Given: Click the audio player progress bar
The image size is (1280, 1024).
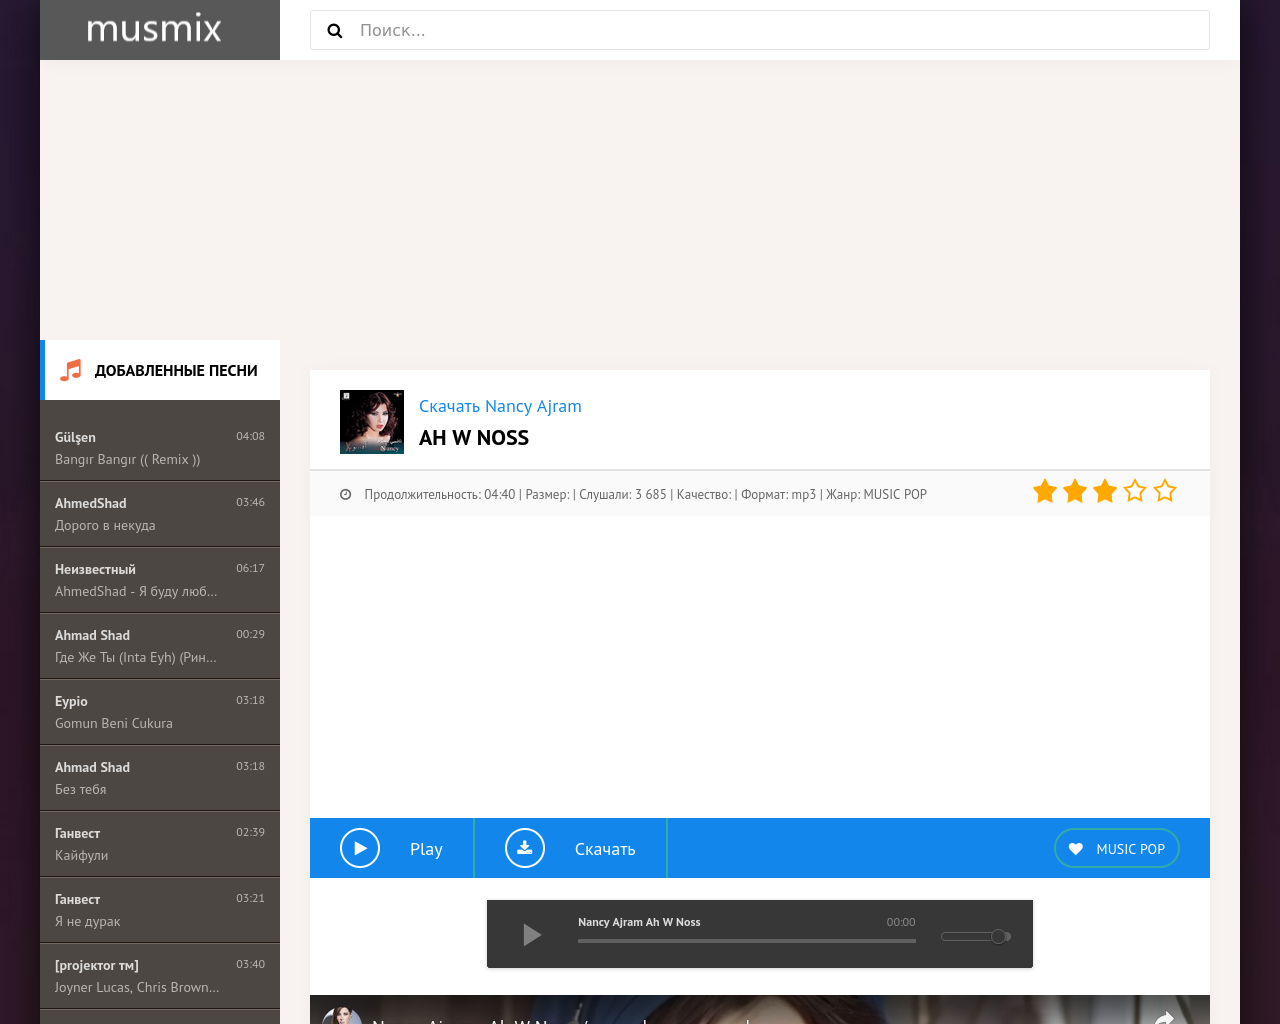Looking at the screenshot, I should [747, 941].
